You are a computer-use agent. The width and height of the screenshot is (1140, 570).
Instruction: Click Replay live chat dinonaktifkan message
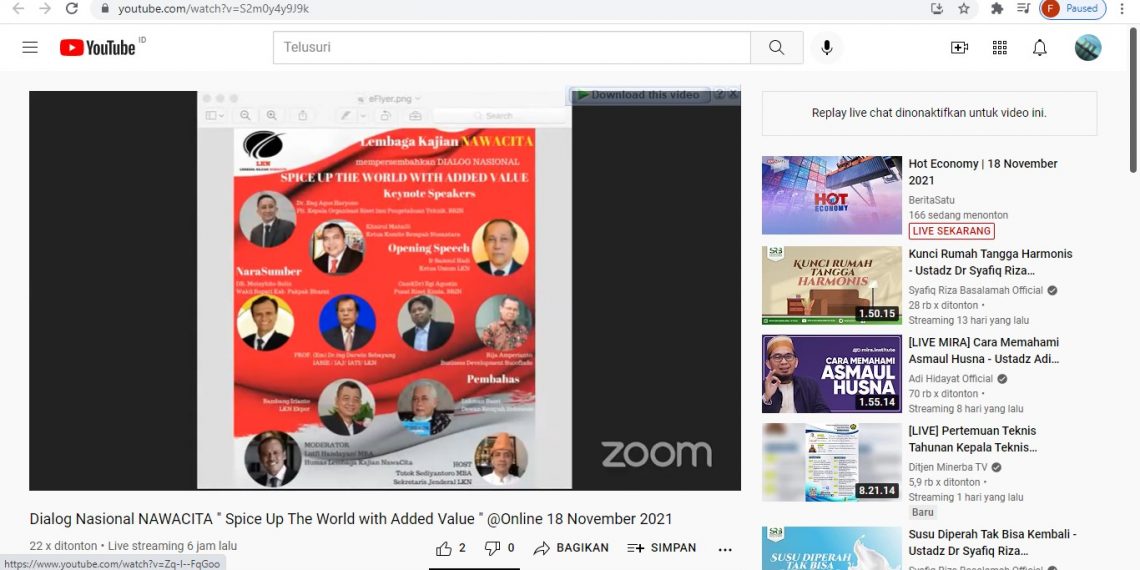point(929,113)
